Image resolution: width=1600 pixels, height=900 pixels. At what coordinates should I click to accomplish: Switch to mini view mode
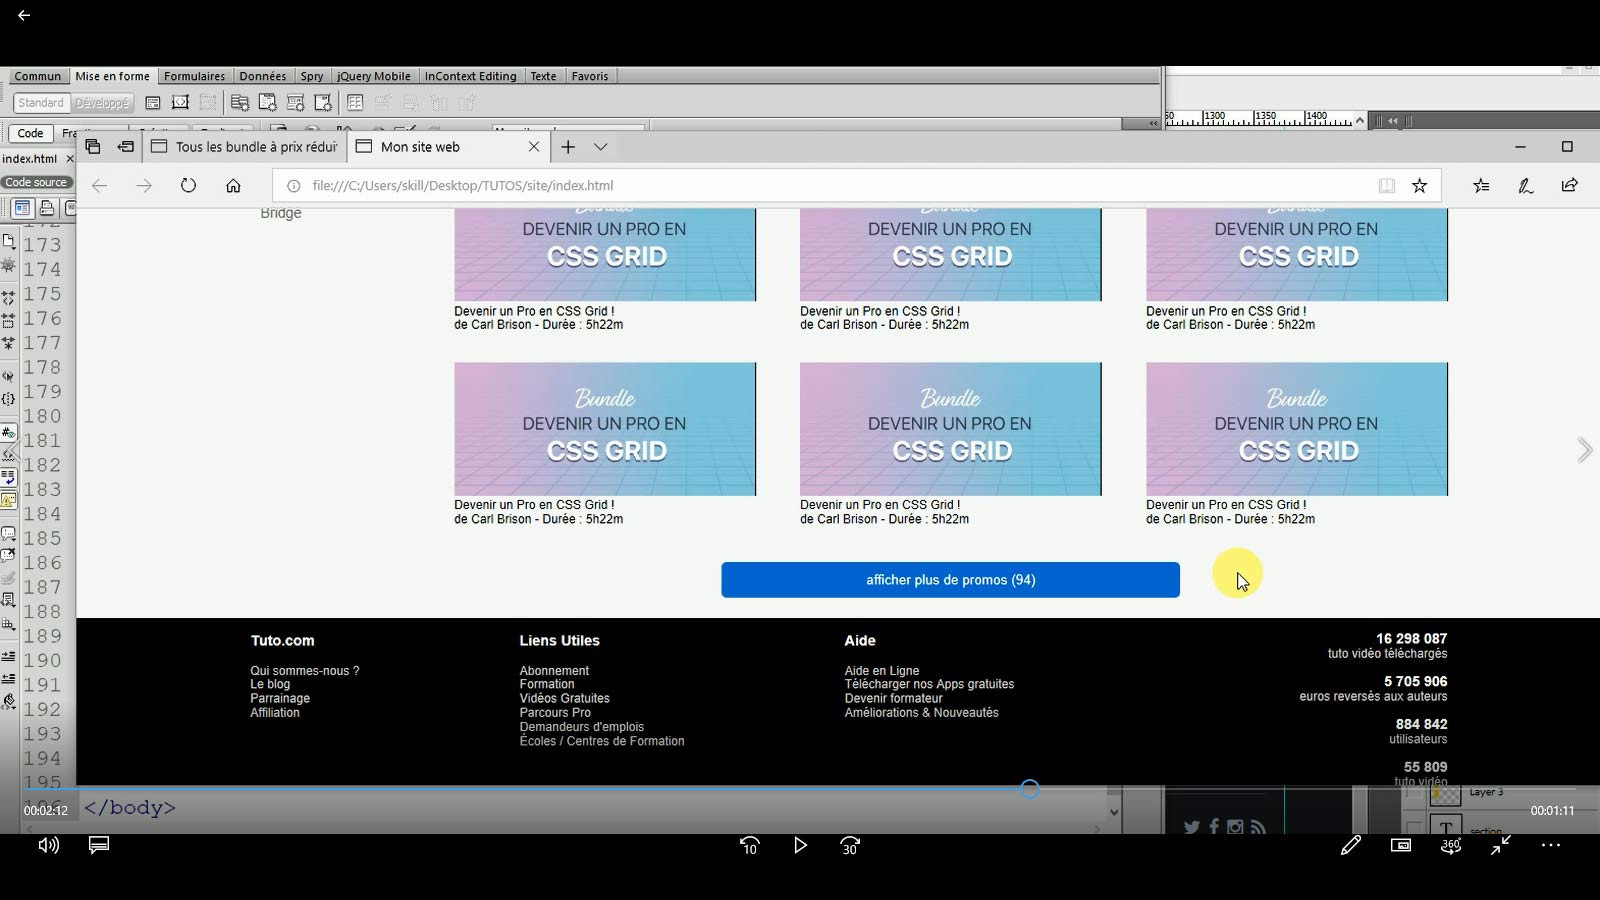[1401, 845]
